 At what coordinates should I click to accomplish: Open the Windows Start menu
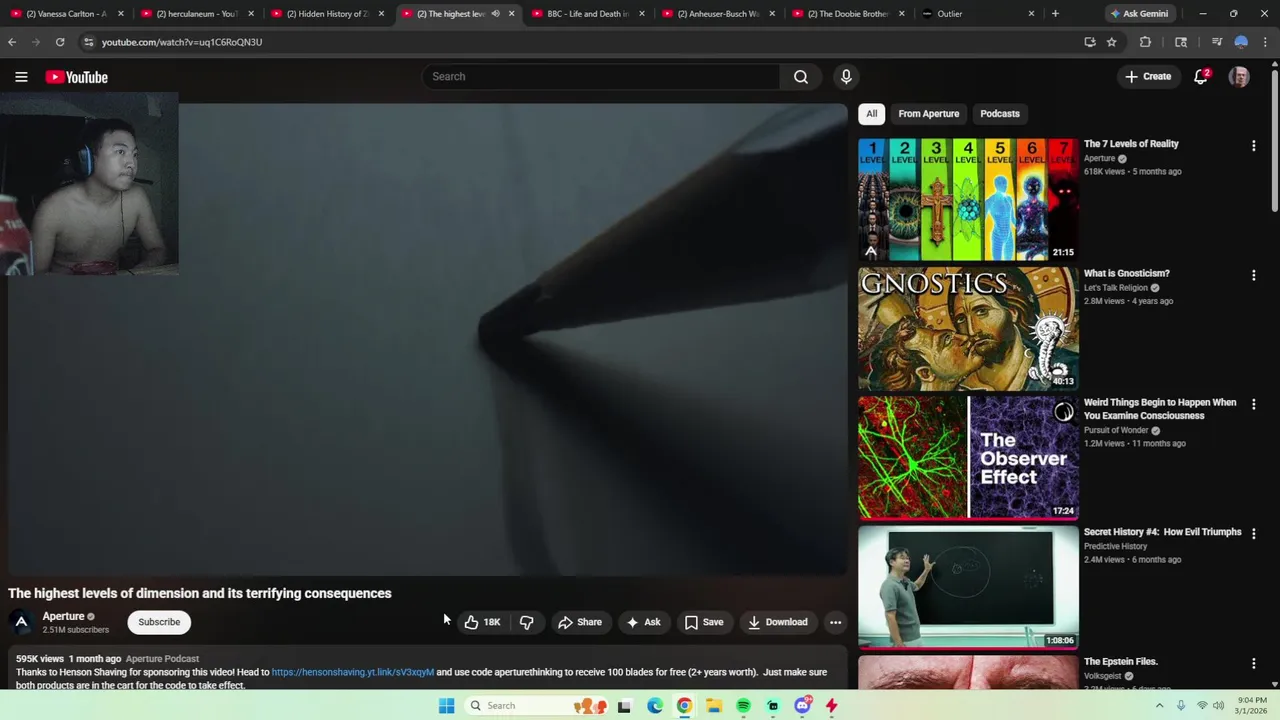point(446,706)
